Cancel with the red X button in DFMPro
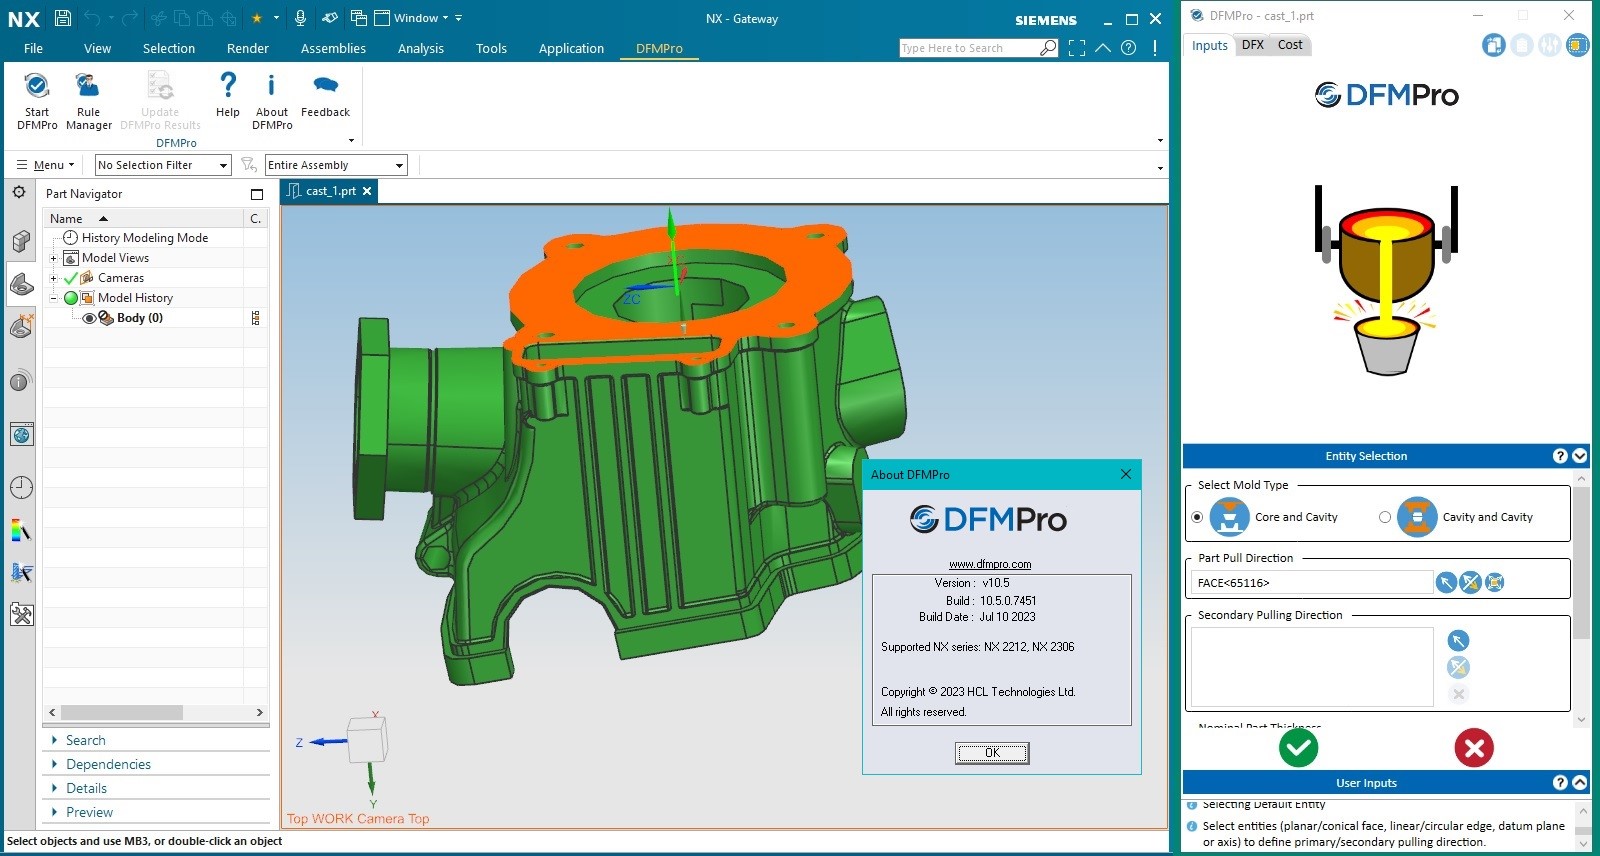 1474,747
